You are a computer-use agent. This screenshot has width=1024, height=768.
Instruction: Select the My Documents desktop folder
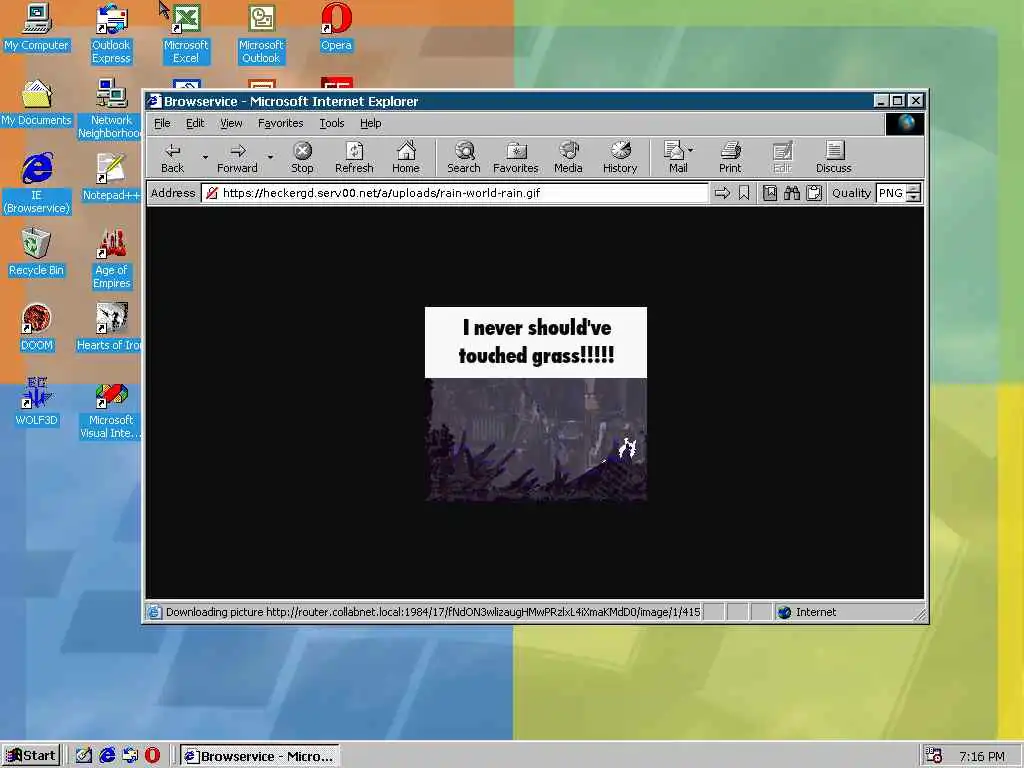(x=36, y=103)
